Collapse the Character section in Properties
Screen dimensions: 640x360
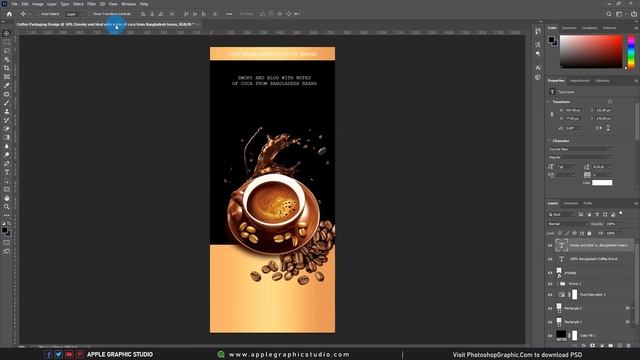pyautogui.click(x=549, y=141)
